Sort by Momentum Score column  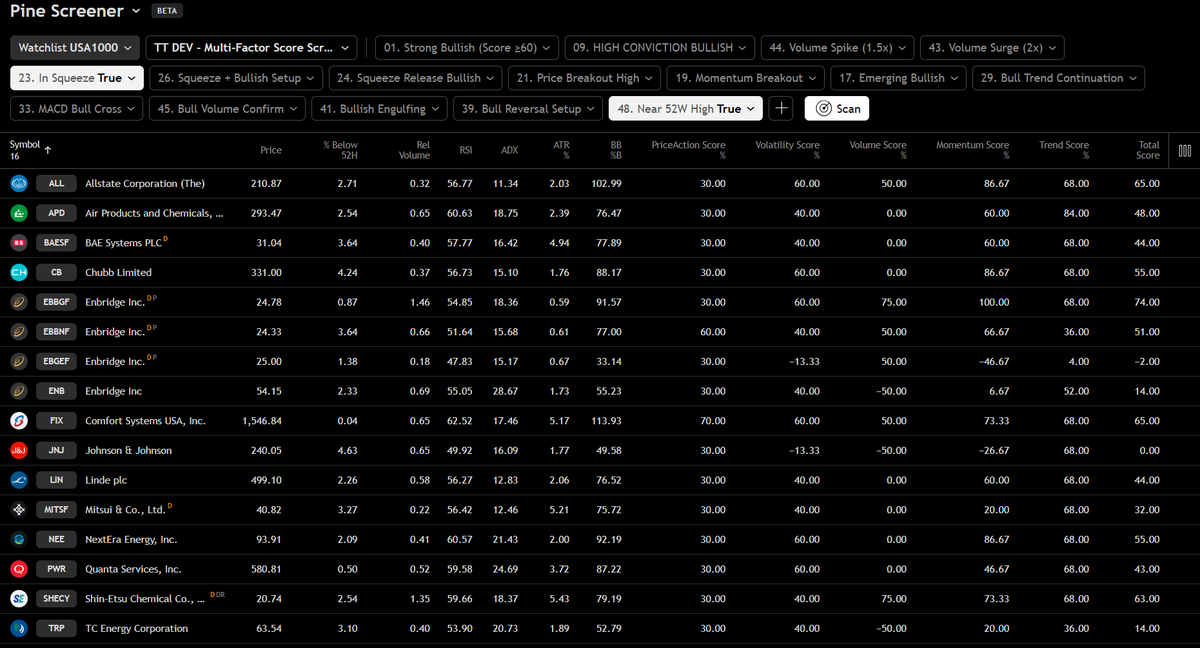tap(972, 150)
